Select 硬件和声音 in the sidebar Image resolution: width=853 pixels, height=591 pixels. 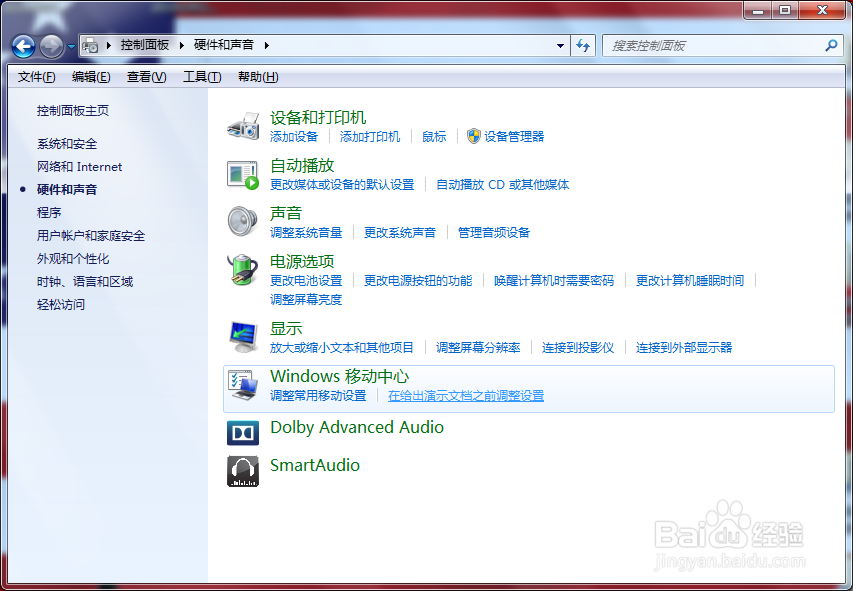[68, 189]
